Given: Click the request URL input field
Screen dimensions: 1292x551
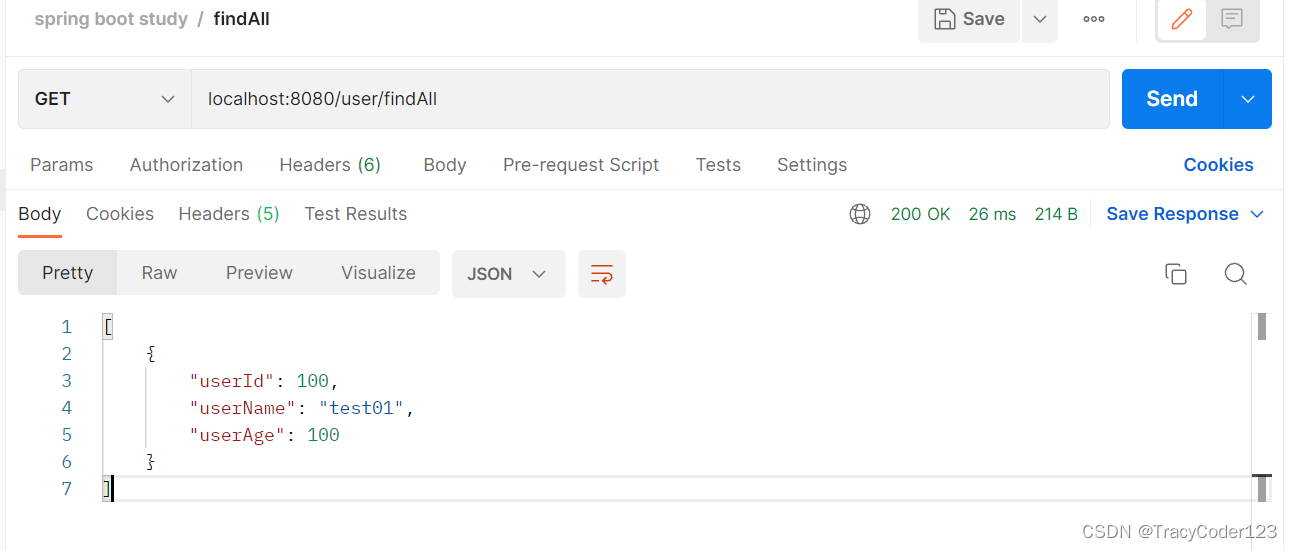Looking at the screenshot, I should [650, 99].
